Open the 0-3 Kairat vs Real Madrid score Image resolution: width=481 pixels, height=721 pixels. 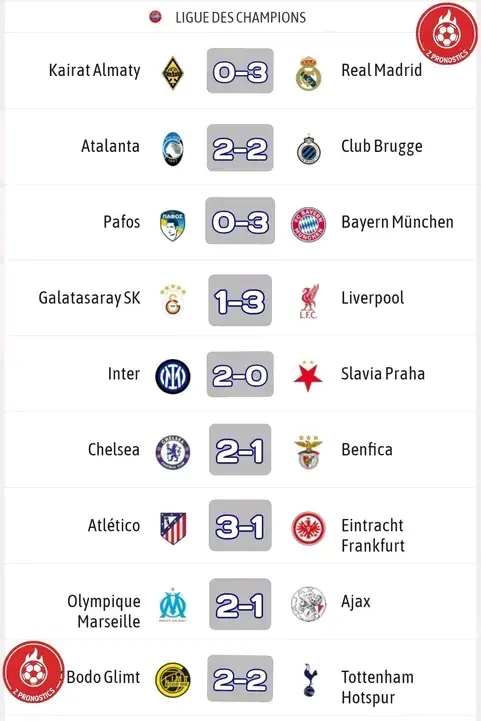(240, 71)
